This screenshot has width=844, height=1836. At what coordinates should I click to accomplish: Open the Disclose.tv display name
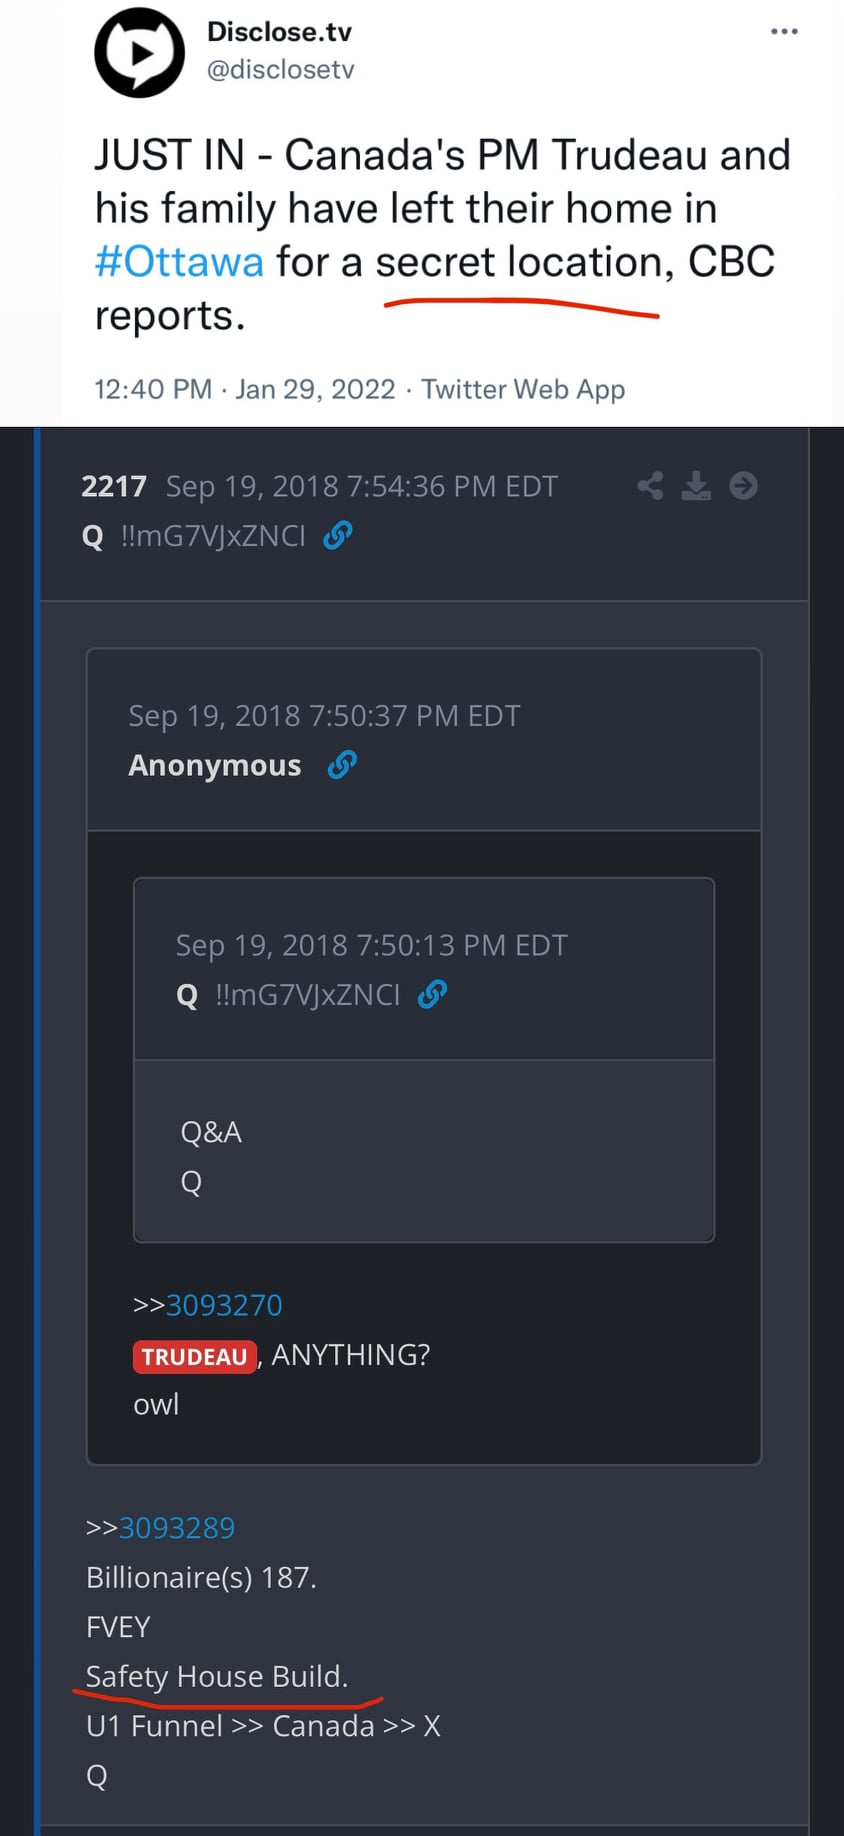(x=279, y=32)
